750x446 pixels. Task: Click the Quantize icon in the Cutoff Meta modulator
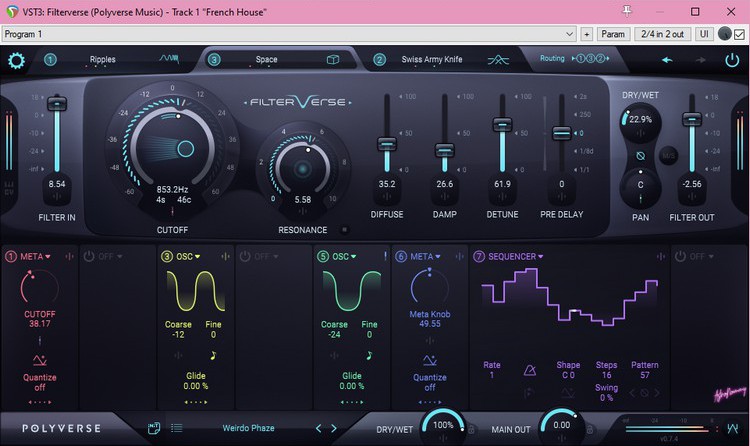click(40, 360)
